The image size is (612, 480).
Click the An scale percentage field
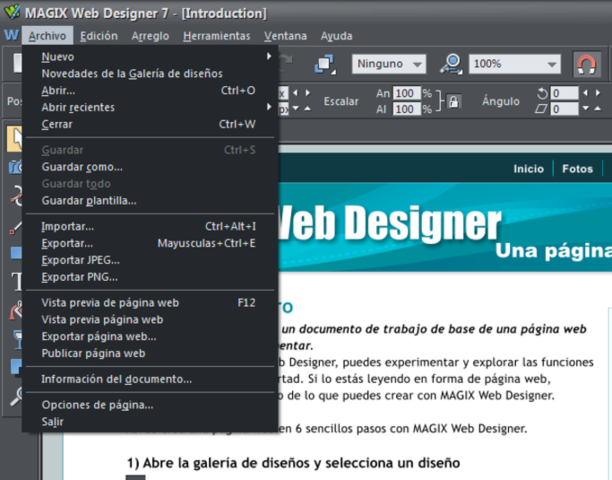coord(407,93)
